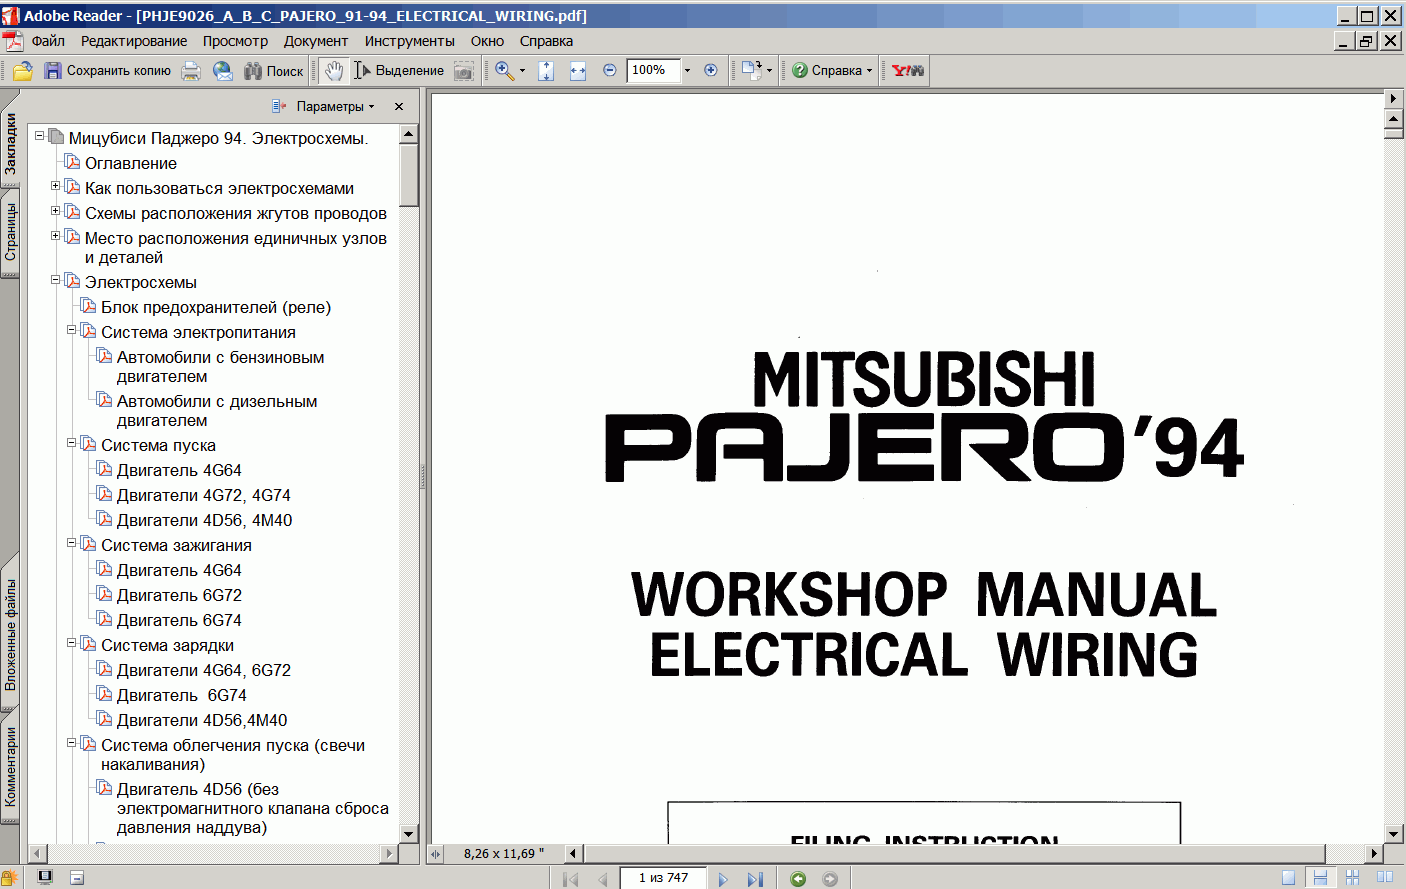Image resolution: width=1406 pixels, height=889 pixels.
Task: Open the Документ menu
Action: (315, 41)
